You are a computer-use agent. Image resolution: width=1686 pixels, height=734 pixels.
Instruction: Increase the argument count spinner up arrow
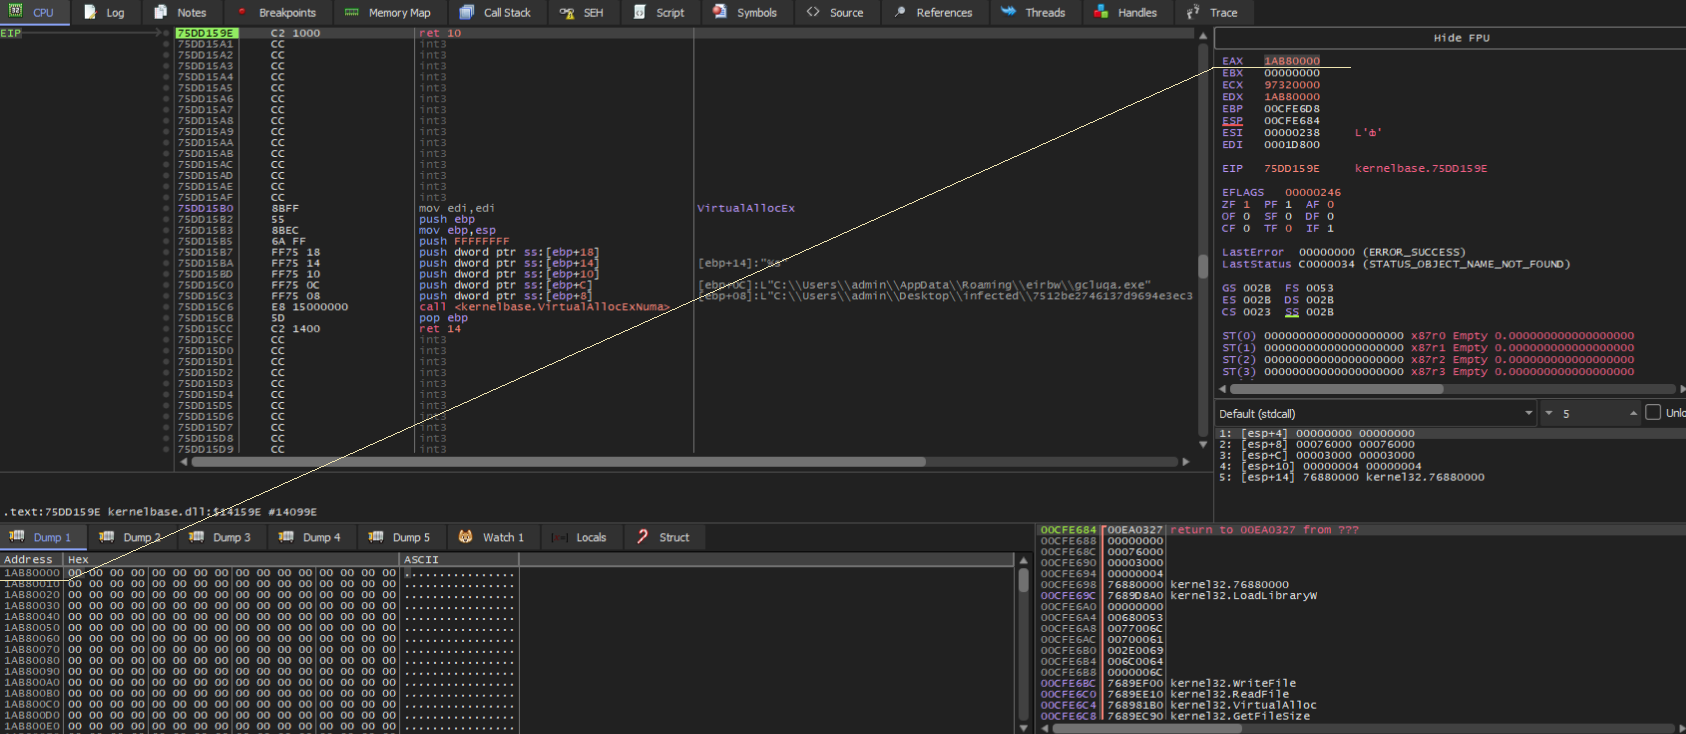coord(1634,413)
